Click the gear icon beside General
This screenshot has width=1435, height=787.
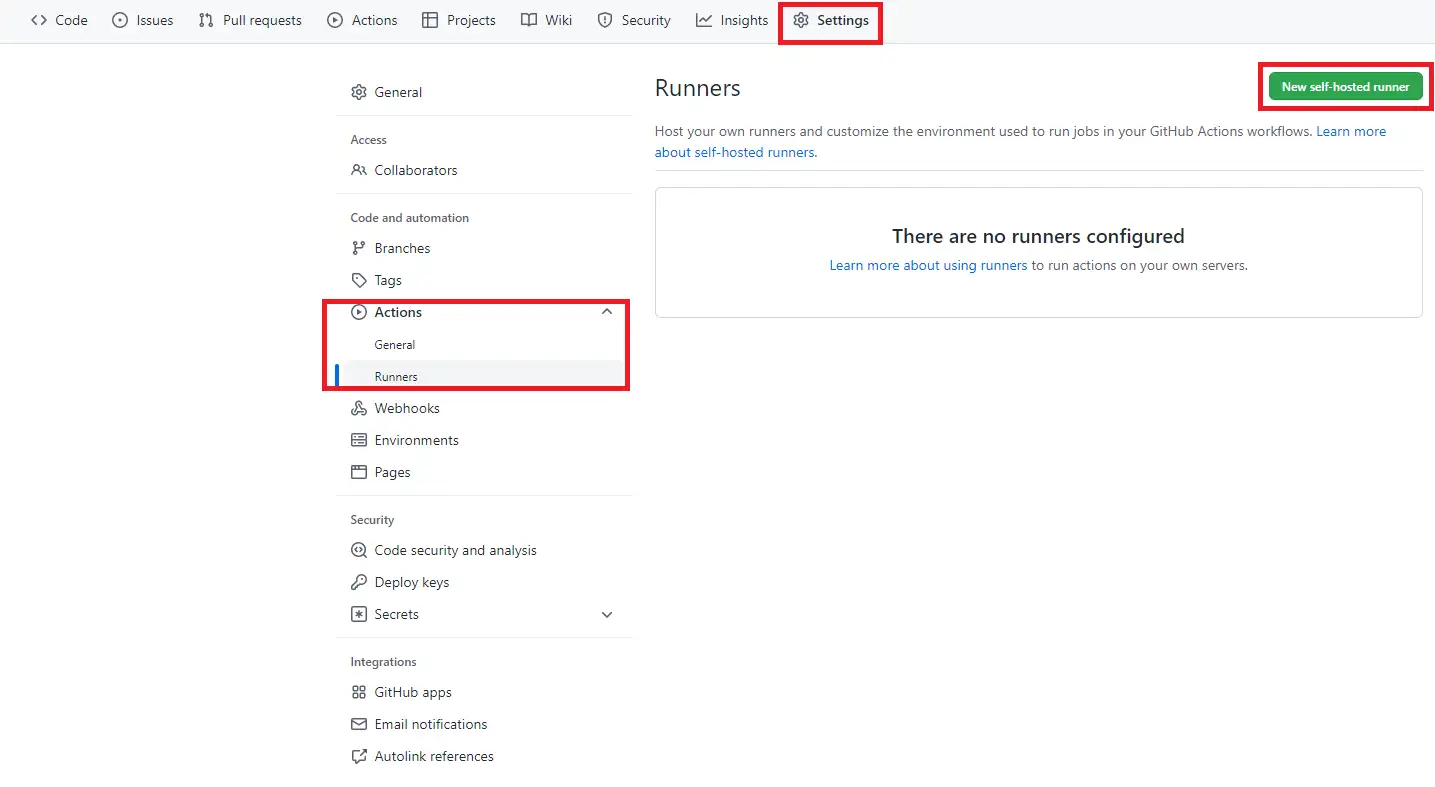[x=359, y=92]
